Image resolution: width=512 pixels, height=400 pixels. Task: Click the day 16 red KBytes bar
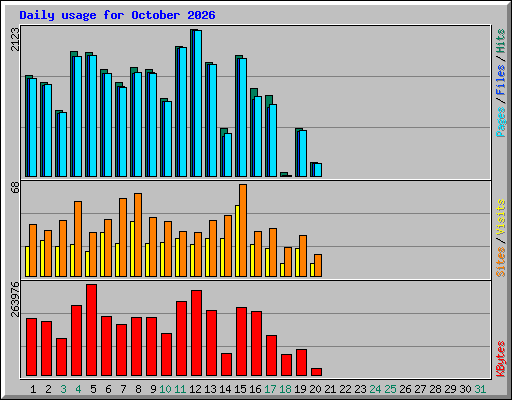[x=256, y=344]
